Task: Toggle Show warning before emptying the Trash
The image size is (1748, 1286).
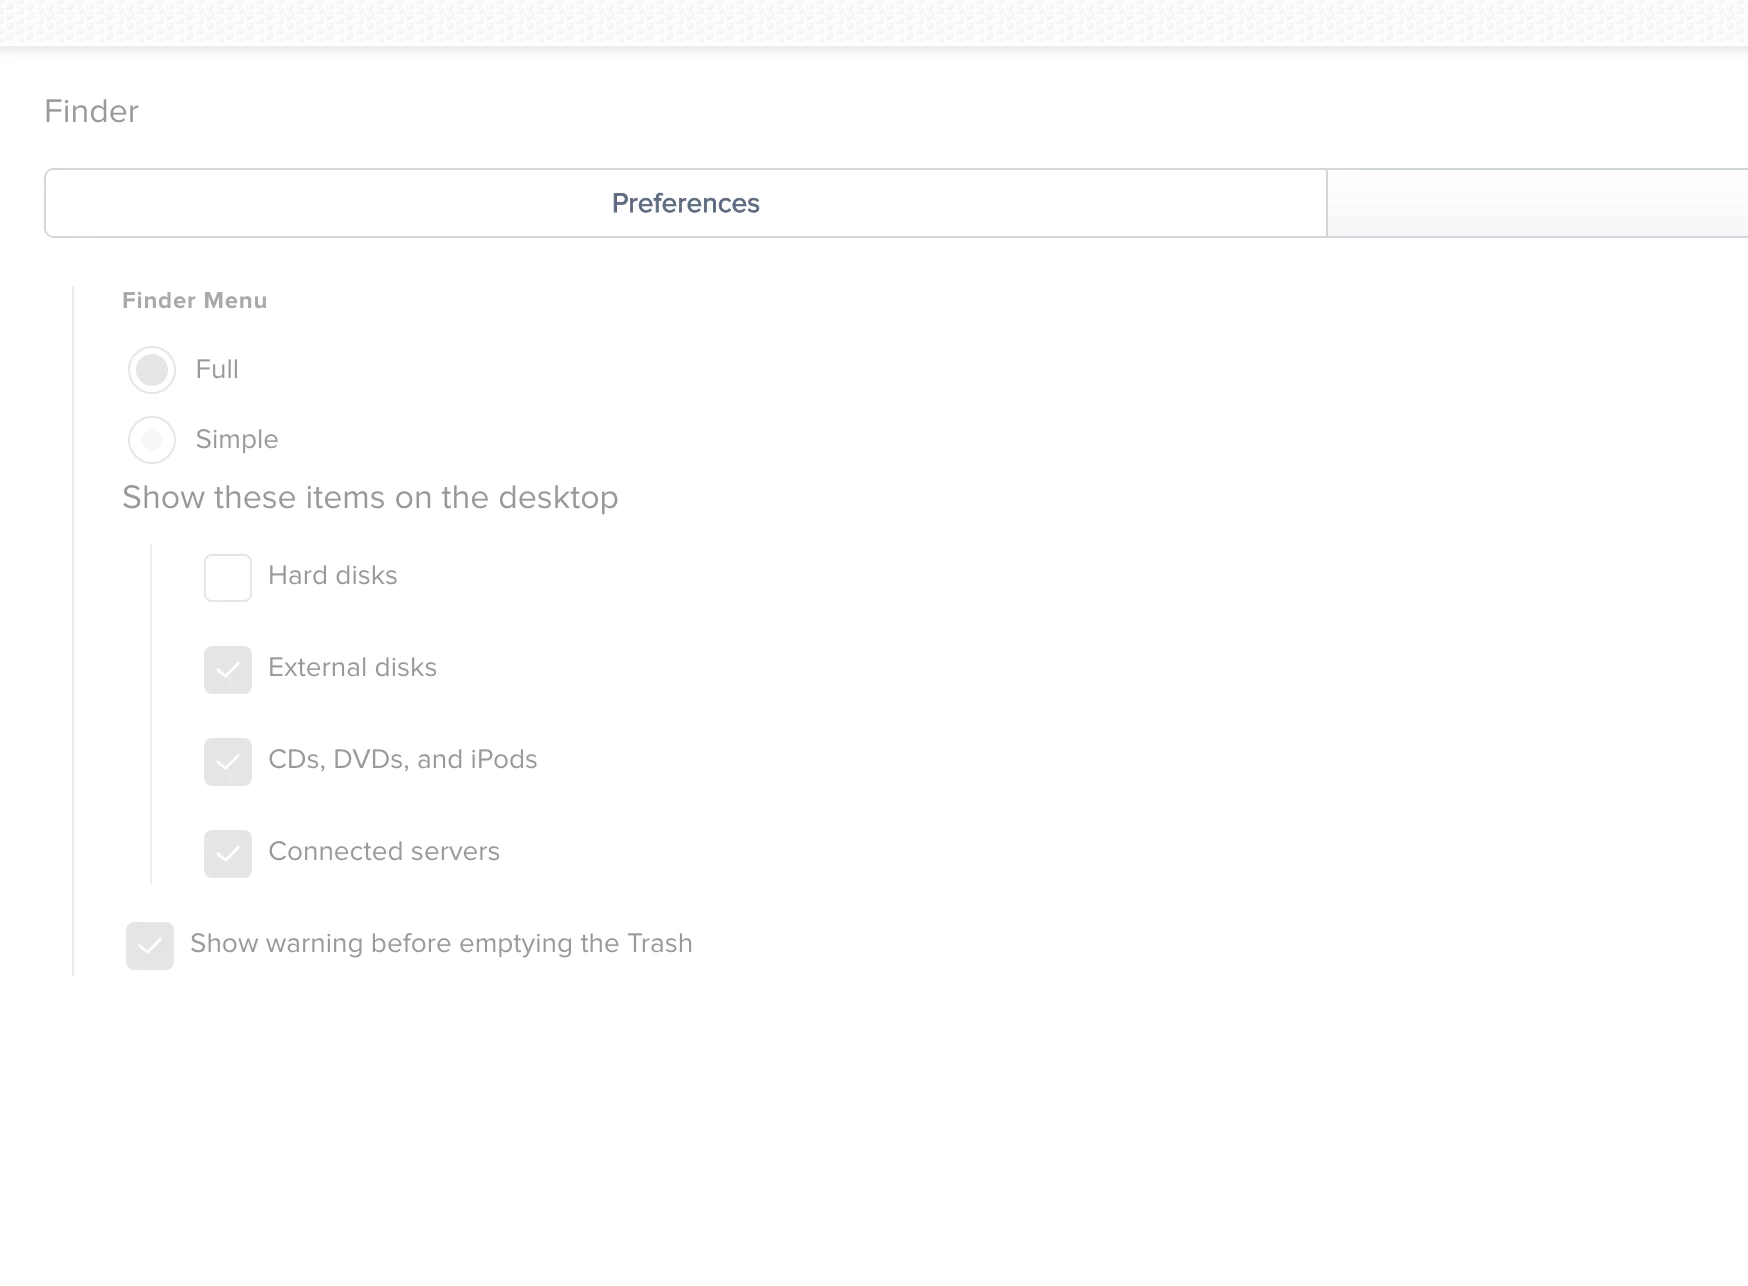Action: coord(150,946)
